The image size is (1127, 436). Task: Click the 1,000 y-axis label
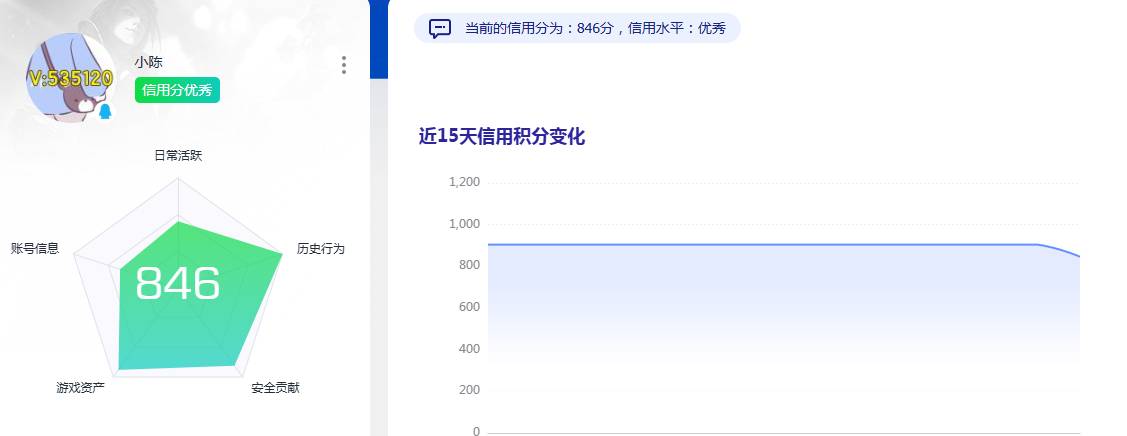pyautogui.click(x=464, y=223)
